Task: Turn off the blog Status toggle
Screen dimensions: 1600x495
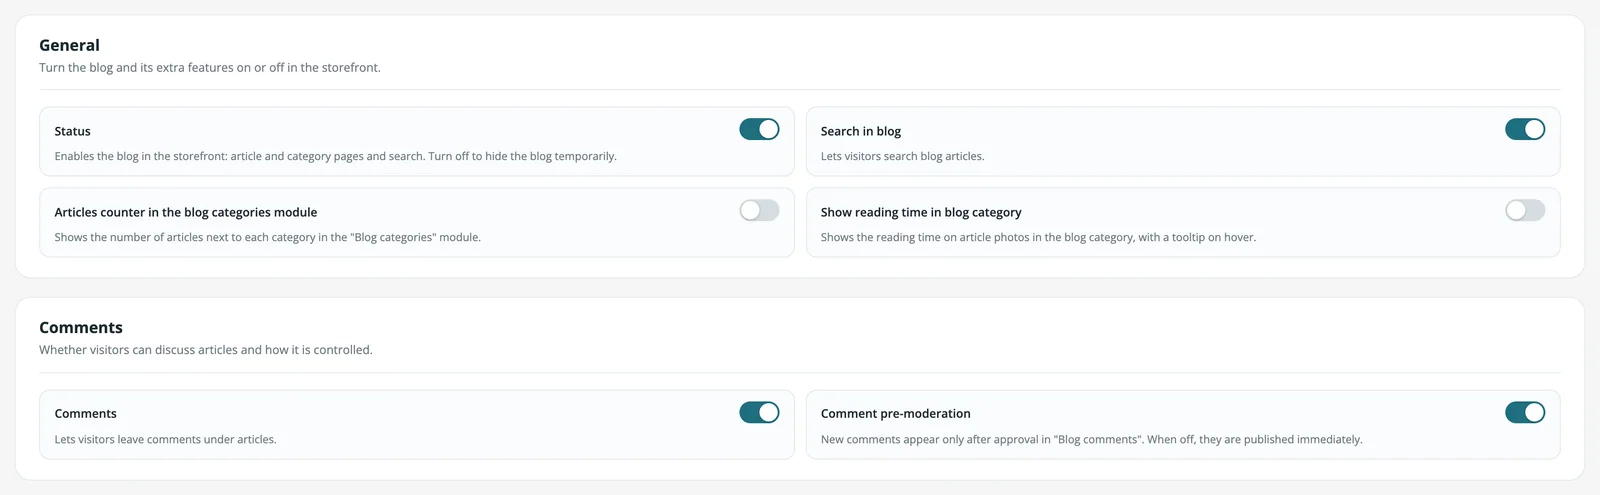Action: pyautogui.click(x=759, y=129)
